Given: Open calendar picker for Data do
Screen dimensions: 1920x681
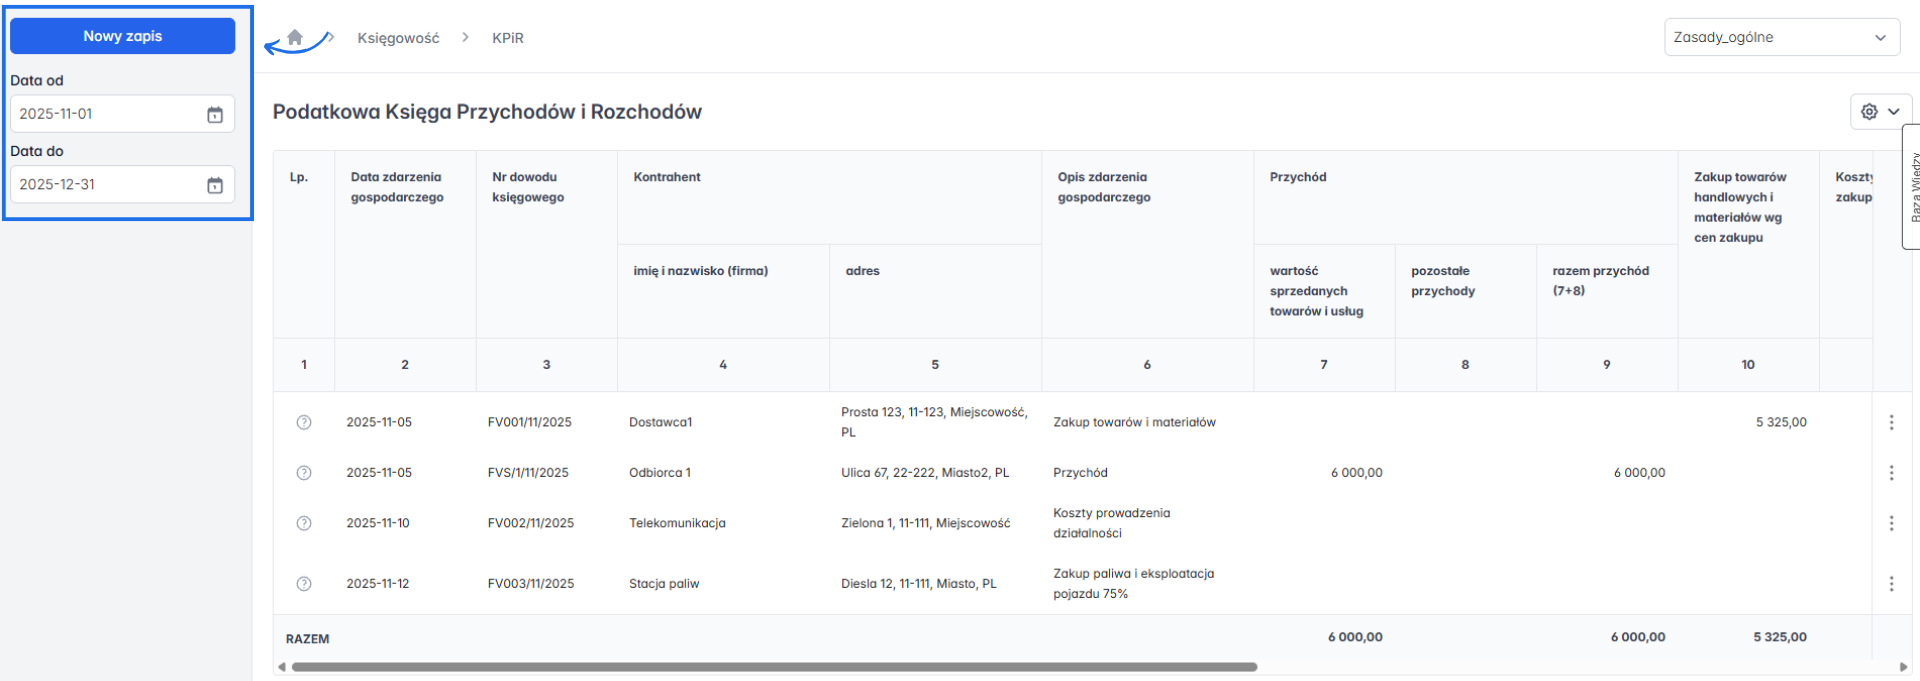Looking at the screenshot, I should coord(215,185).
